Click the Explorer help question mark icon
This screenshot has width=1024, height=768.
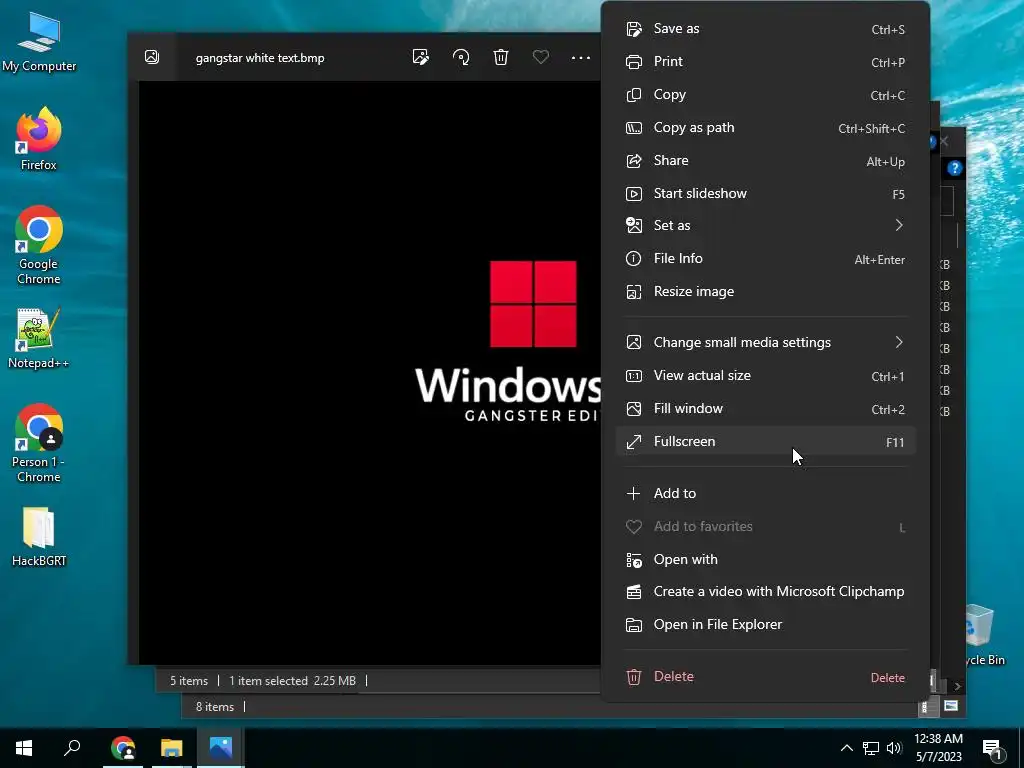[955, 168]
